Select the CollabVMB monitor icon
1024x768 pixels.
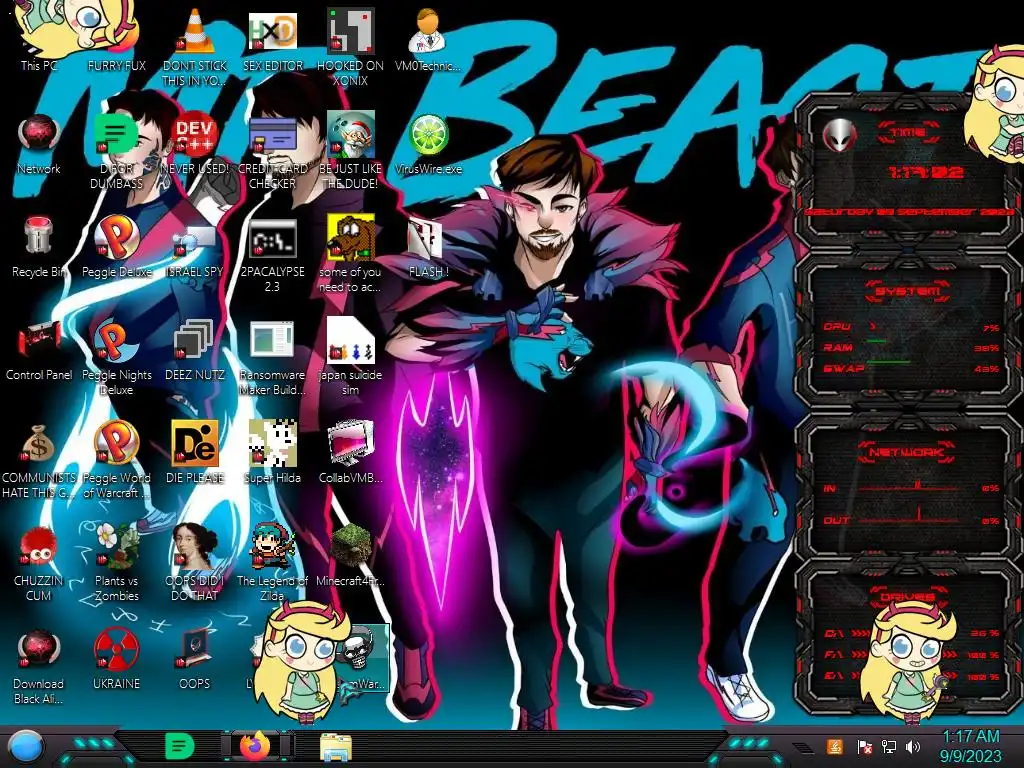[350, 453]
